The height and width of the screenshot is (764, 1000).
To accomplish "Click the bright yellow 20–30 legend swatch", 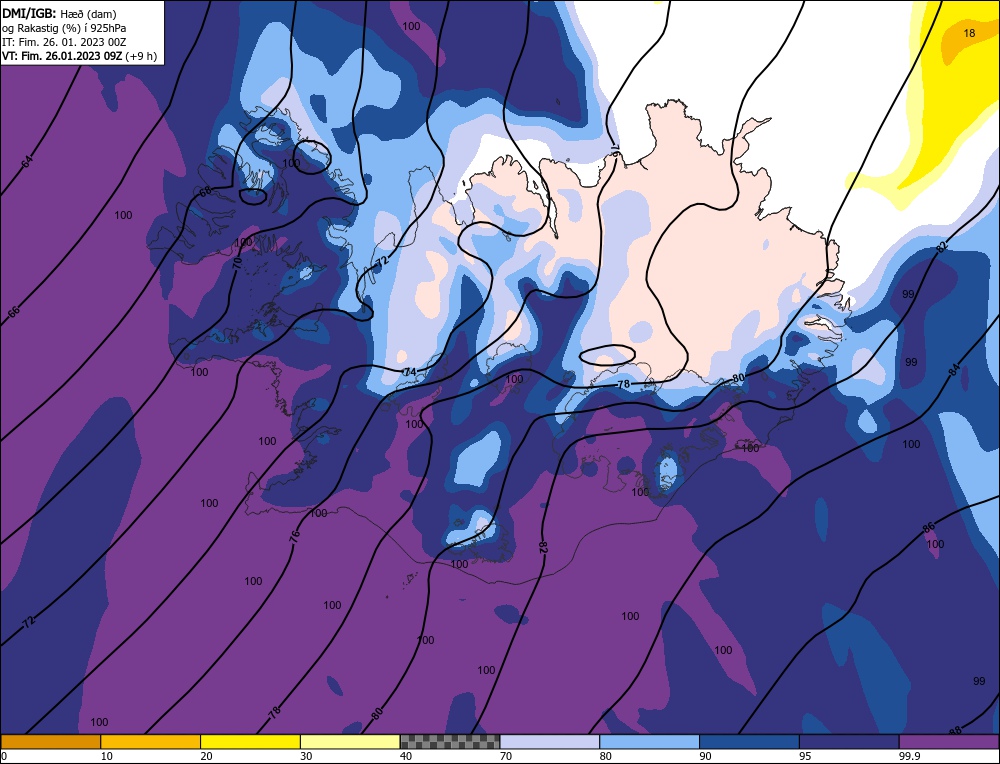I will 250,741.
